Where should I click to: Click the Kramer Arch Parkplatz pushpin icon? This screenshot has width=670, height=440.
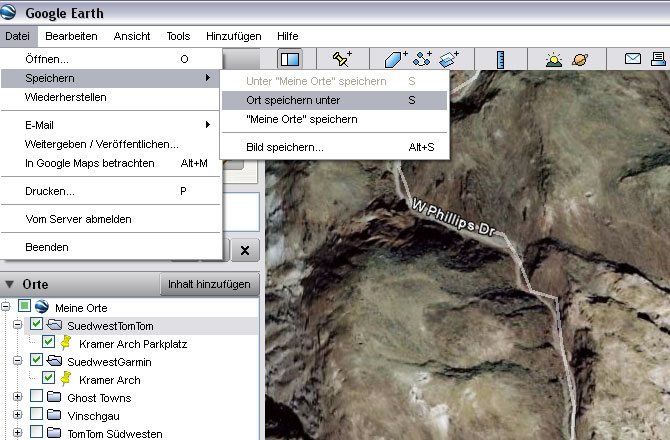tap(66, 343)
